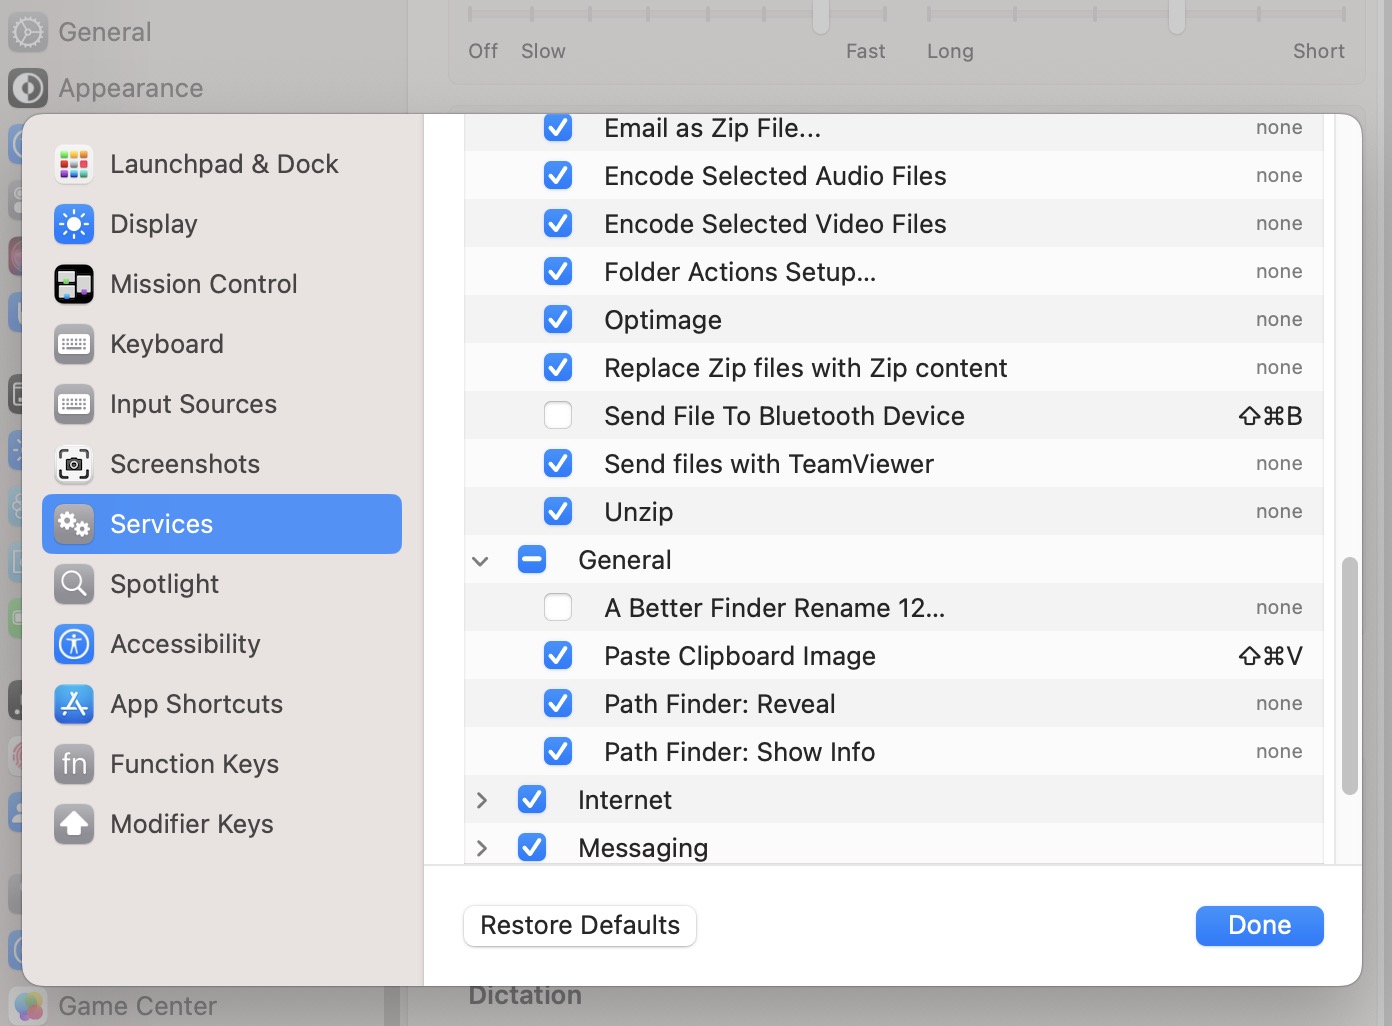The width and height of the screenshot is (1392, 1026).
Task: Click Restore Defaults
Action: pyautogui.click(x=579, y=925)
